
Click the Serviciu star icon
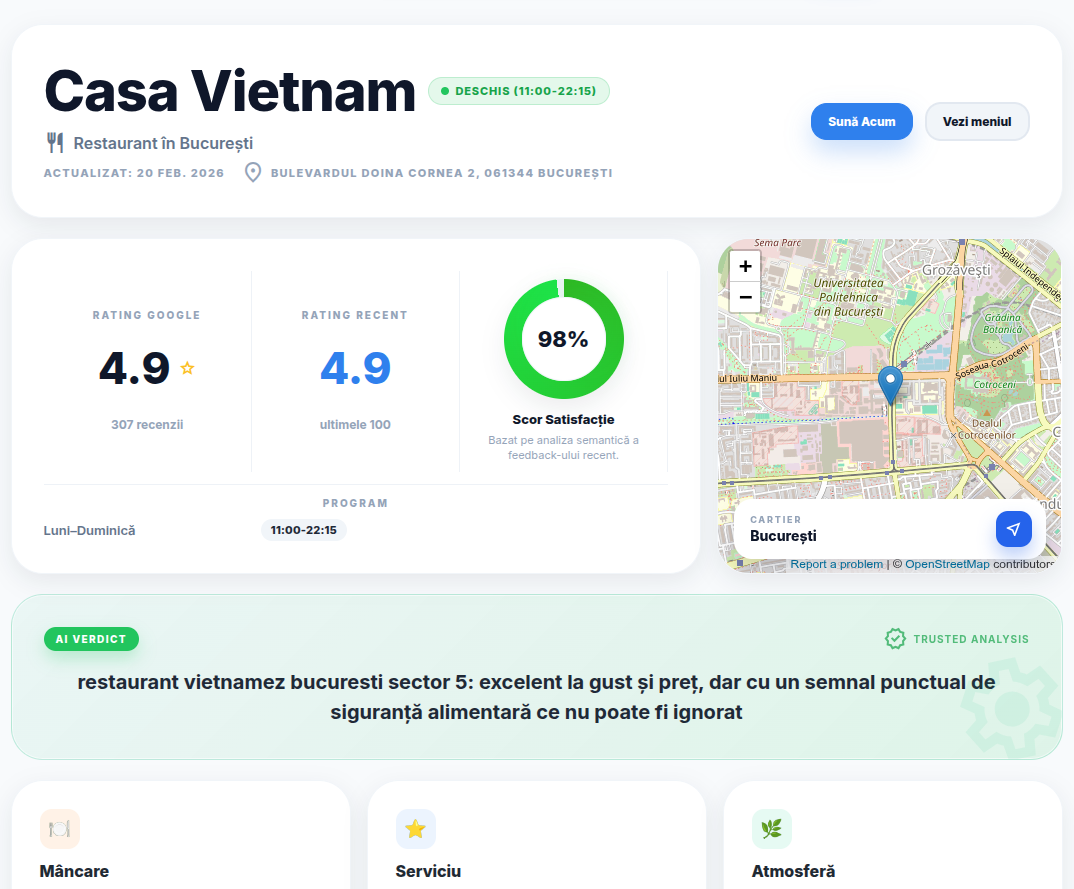click(416, 829)
